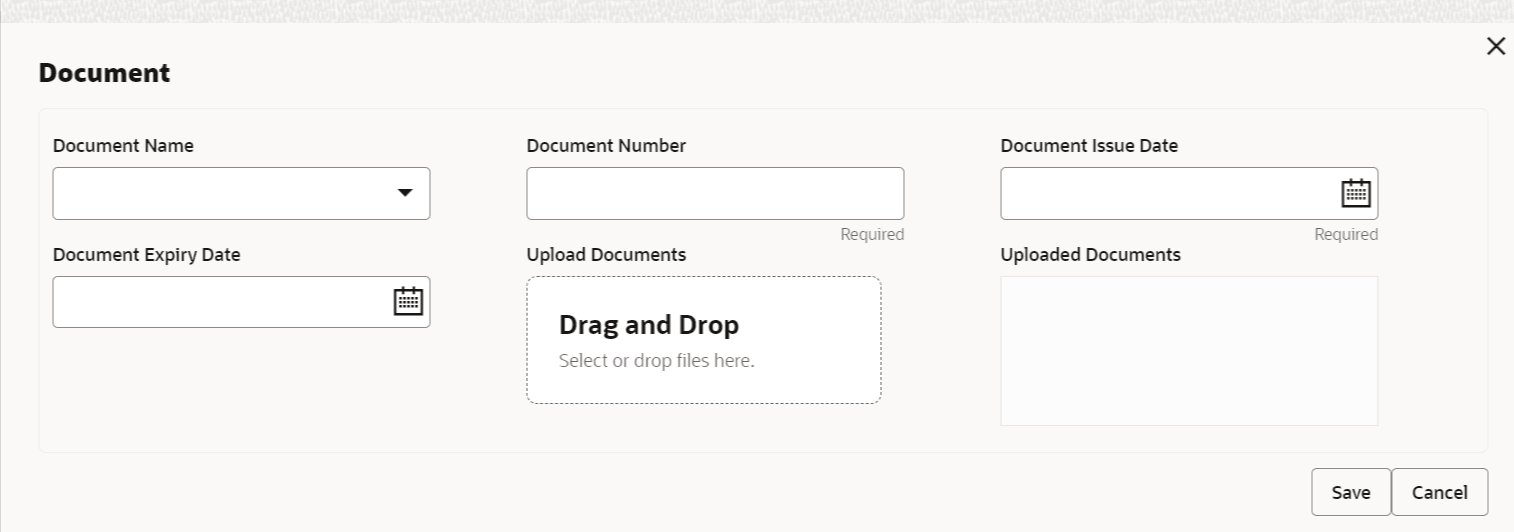Open the Document Issue Date calendar picker

[x=1355, y=193]
